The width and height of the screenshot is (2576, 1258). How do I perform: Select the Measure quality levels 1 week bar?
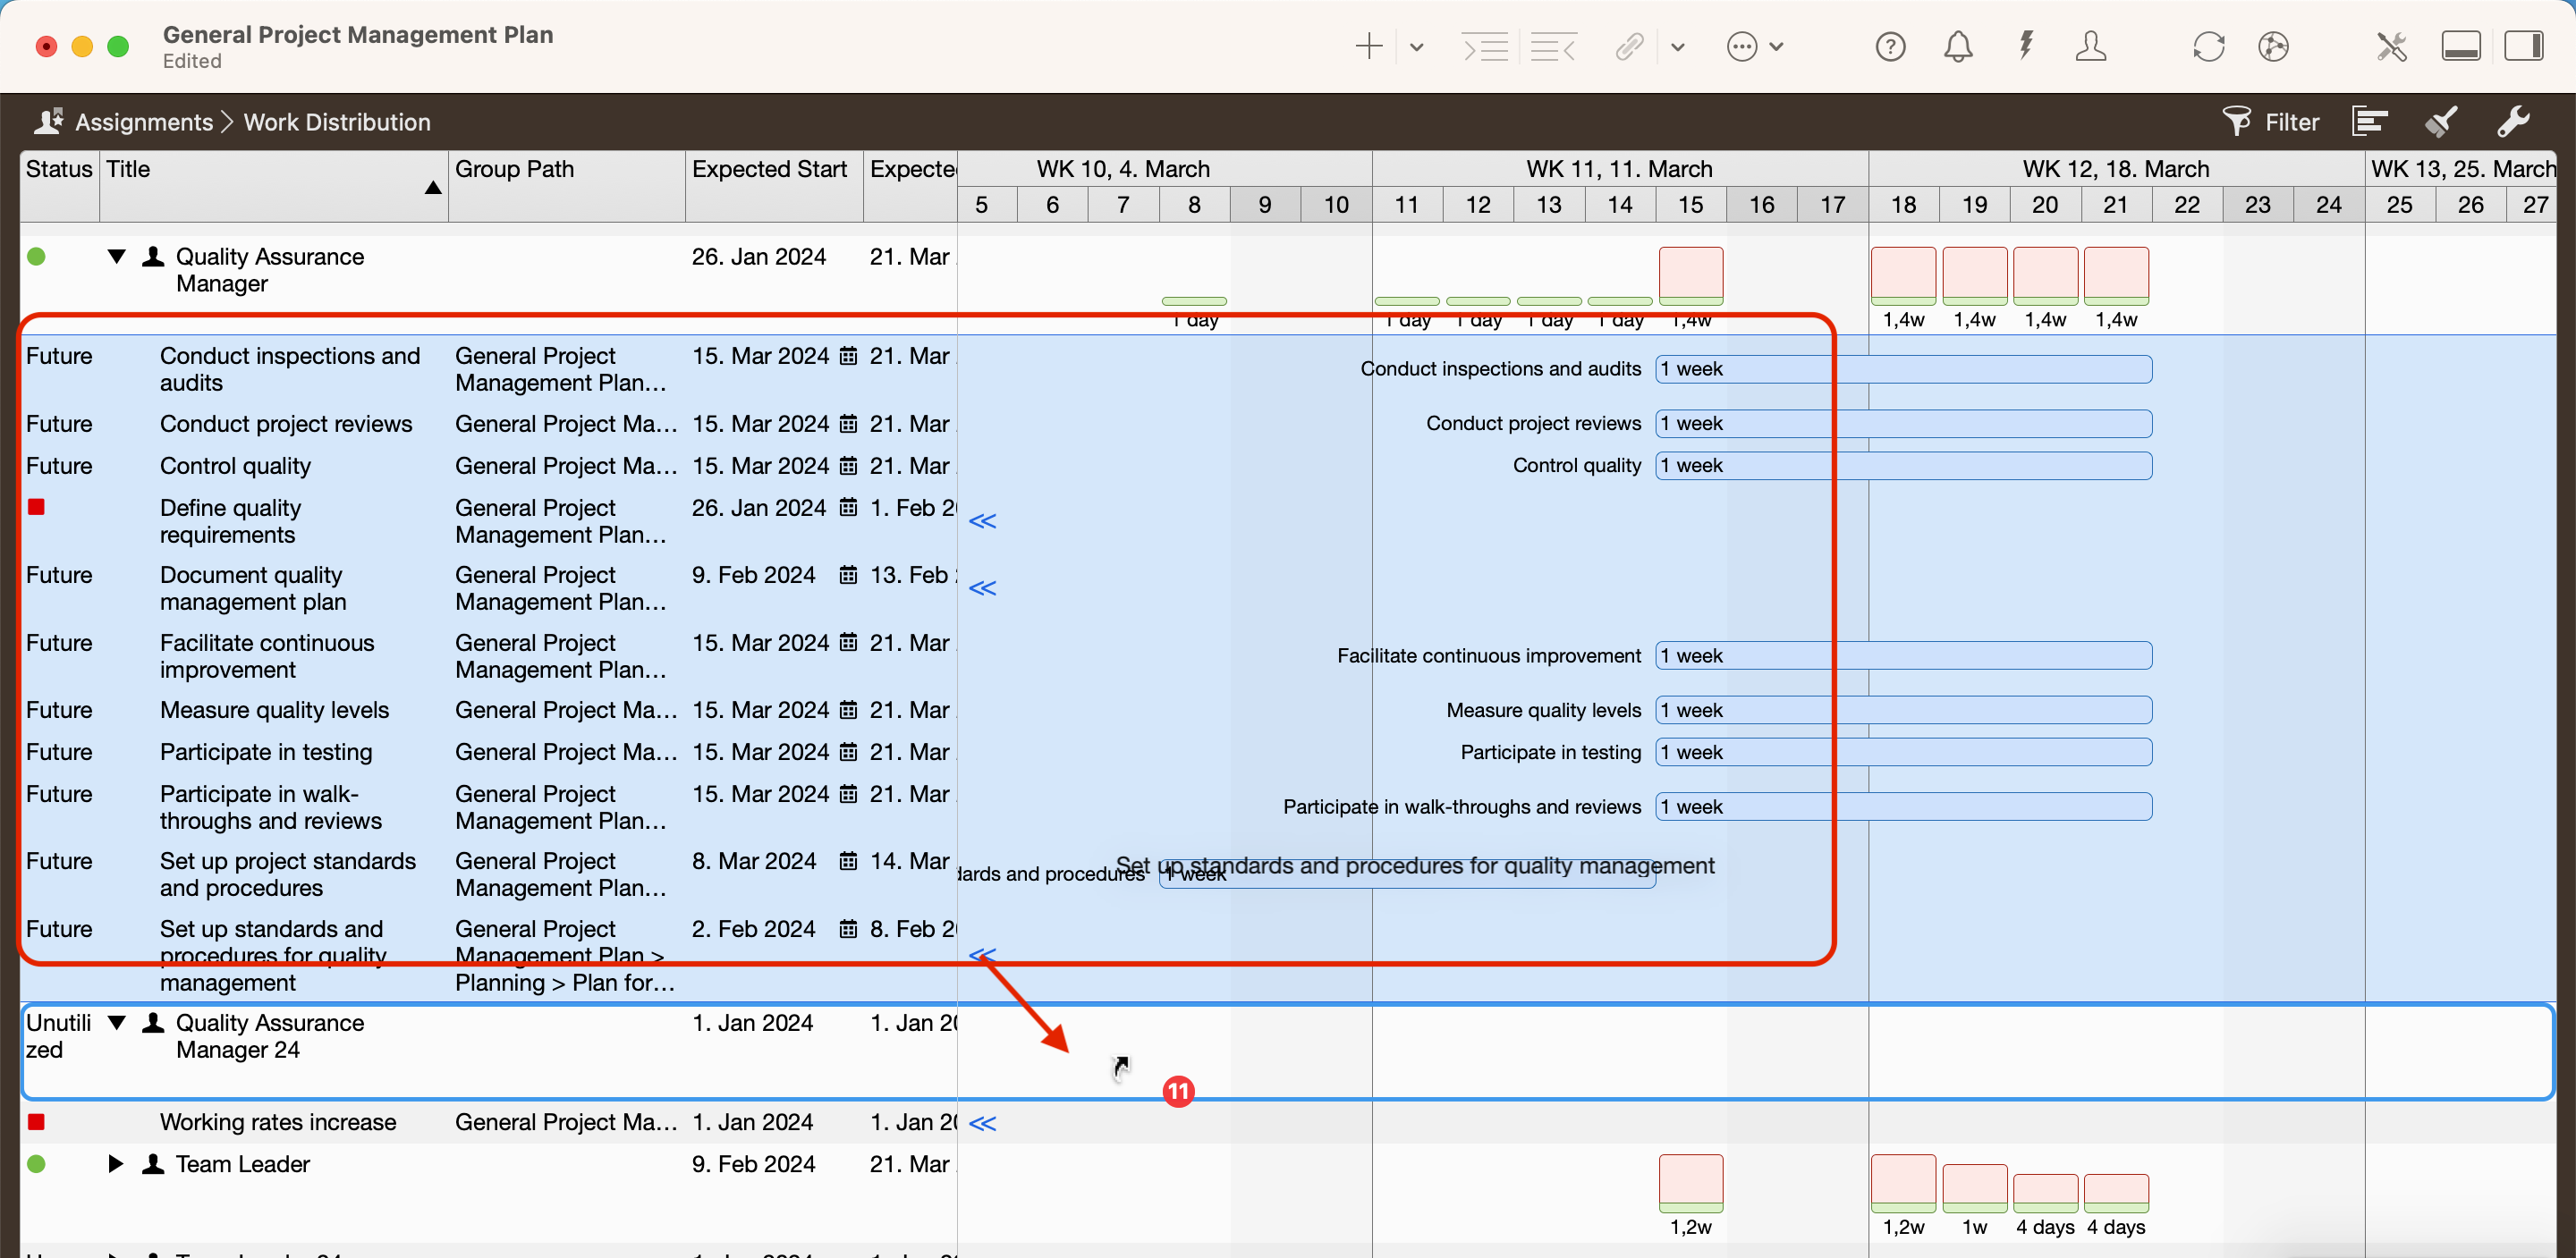(1904, 710)
